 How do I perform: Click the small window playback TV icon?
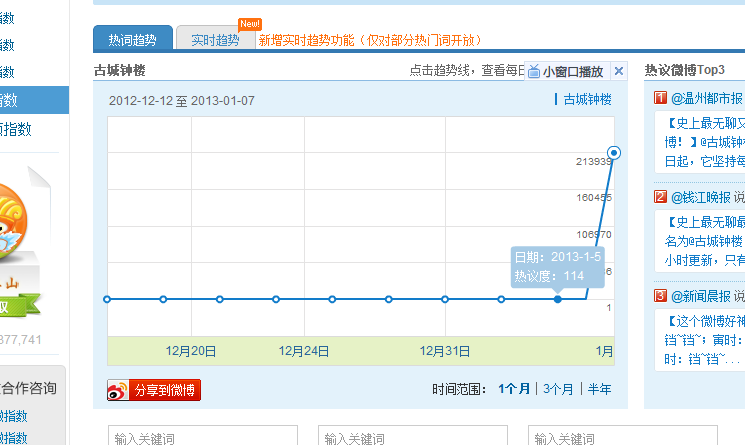tap(533, 71)
